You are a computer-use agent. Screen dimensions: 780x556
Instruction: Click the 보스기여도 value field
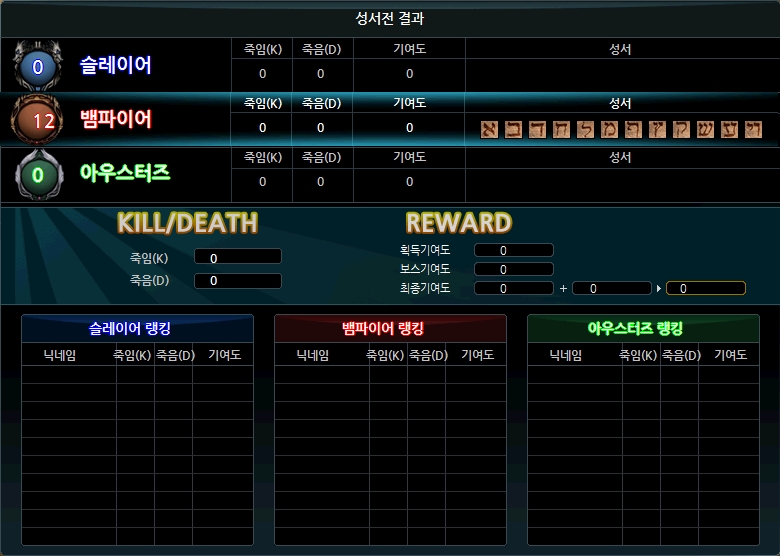513,269
